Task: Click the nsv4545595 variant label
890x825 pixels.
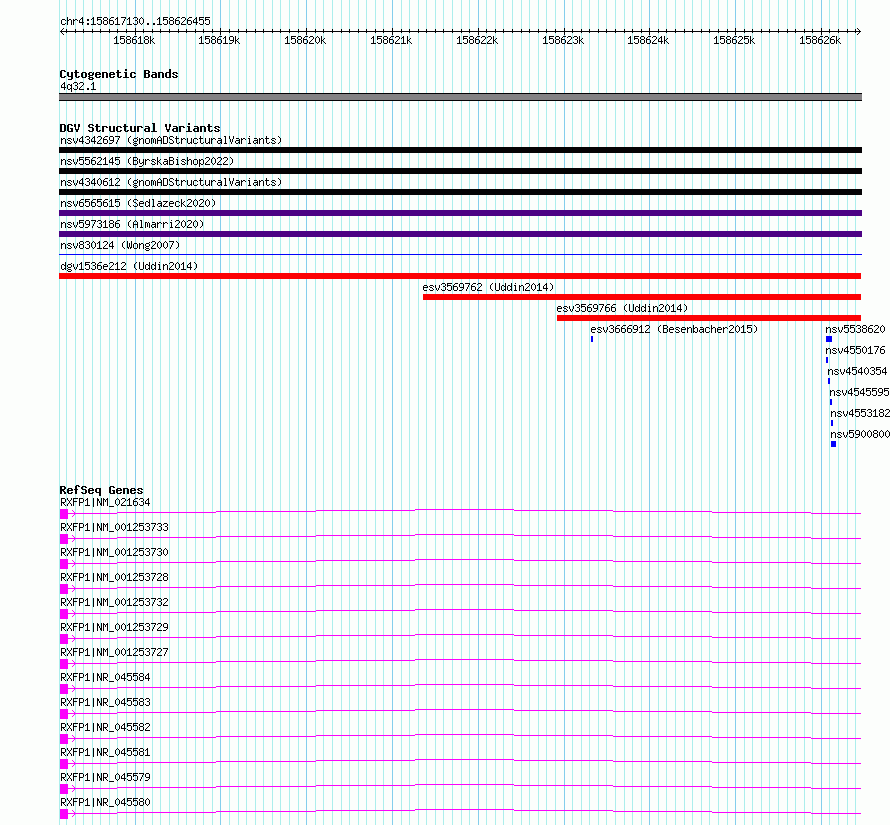Action: coord(859,392)
